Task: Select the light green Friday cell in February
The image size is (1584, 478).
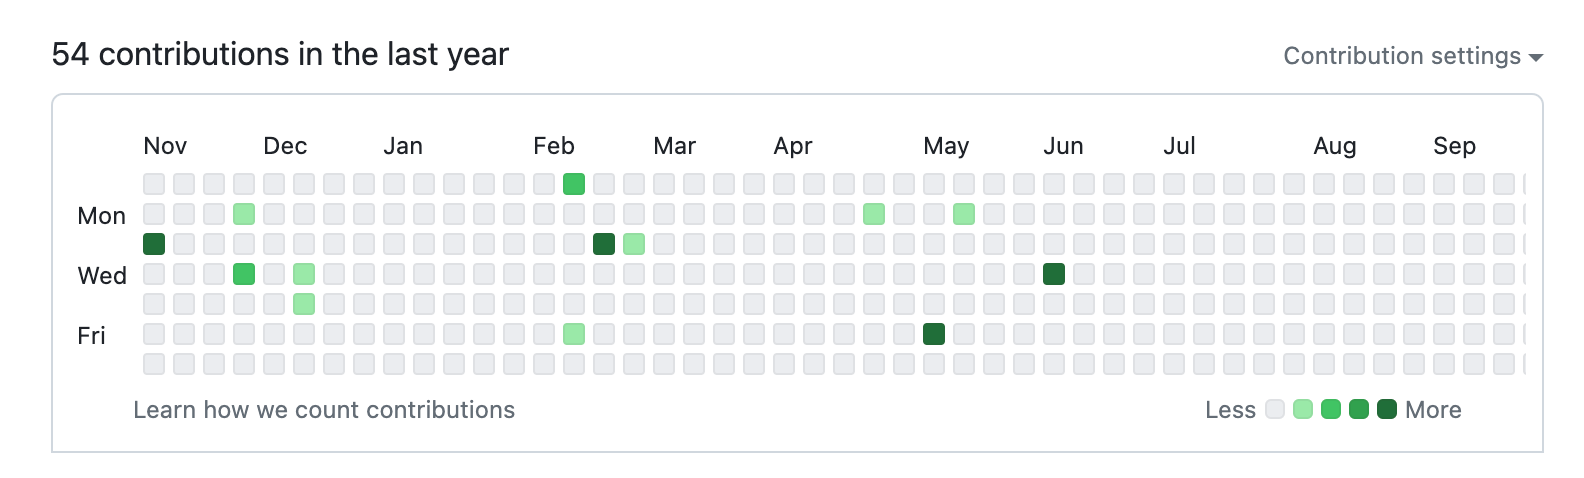Action: [x=574, y=334]
